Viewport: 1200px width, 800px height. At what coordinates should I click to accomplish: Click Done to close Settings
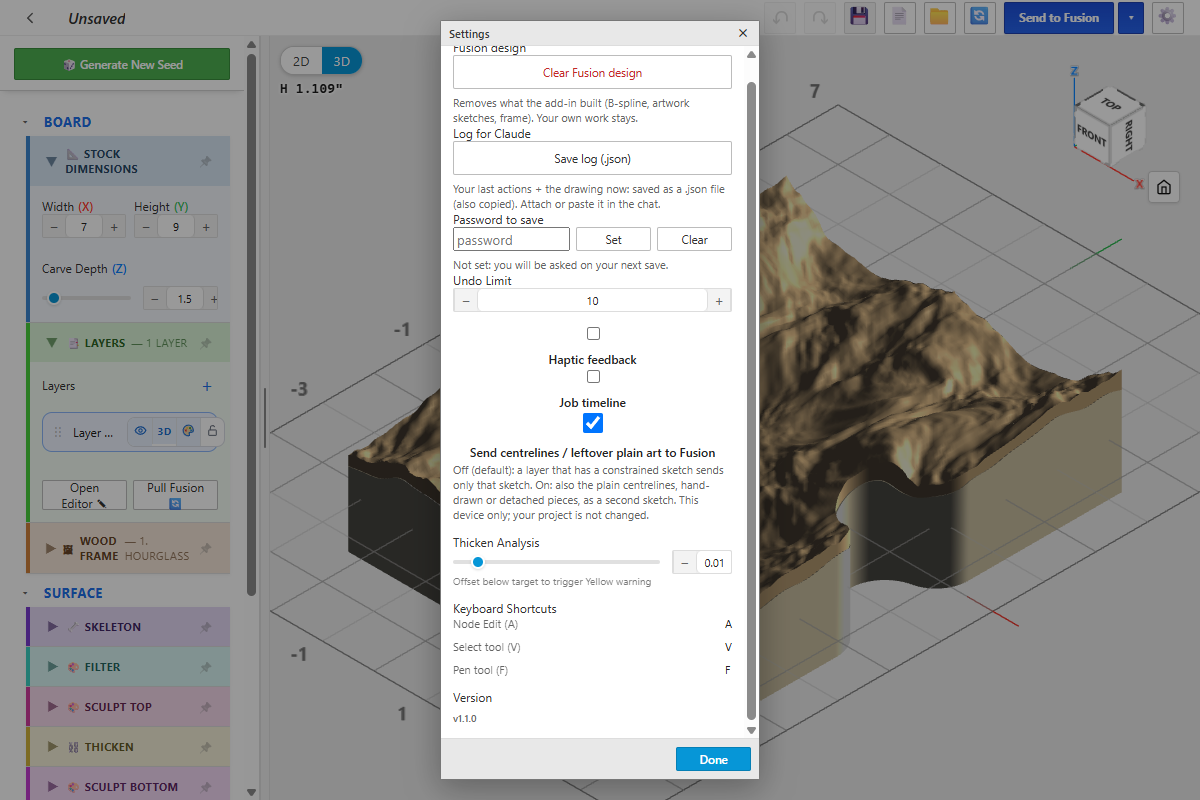click(x=713, y=759)
